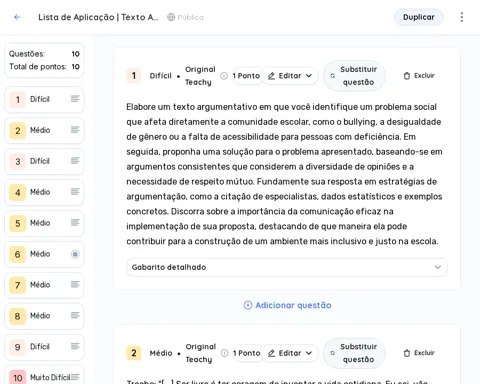Select question 1 Difícil in sidebar
This screenshot has width=480, height=384.
pos(44,99)
